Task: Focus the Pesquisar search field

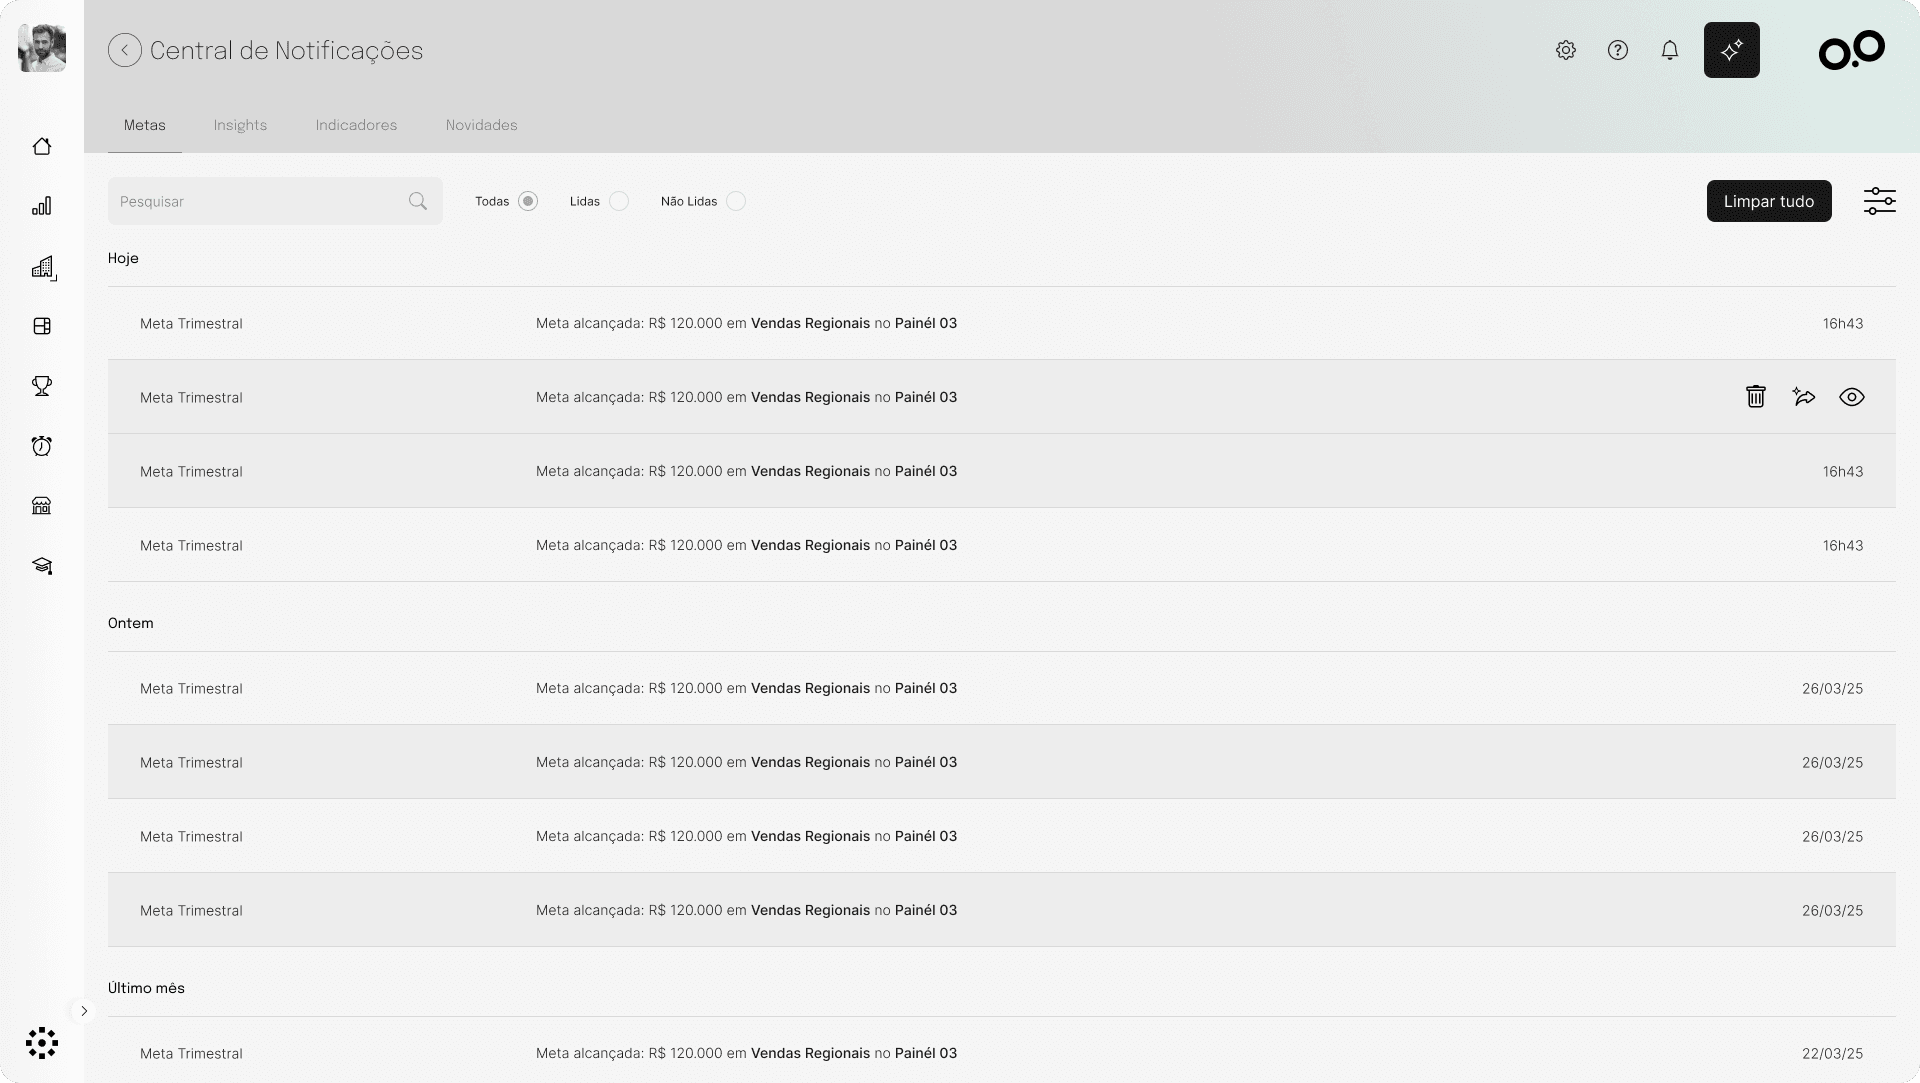Action: (275, 201)
